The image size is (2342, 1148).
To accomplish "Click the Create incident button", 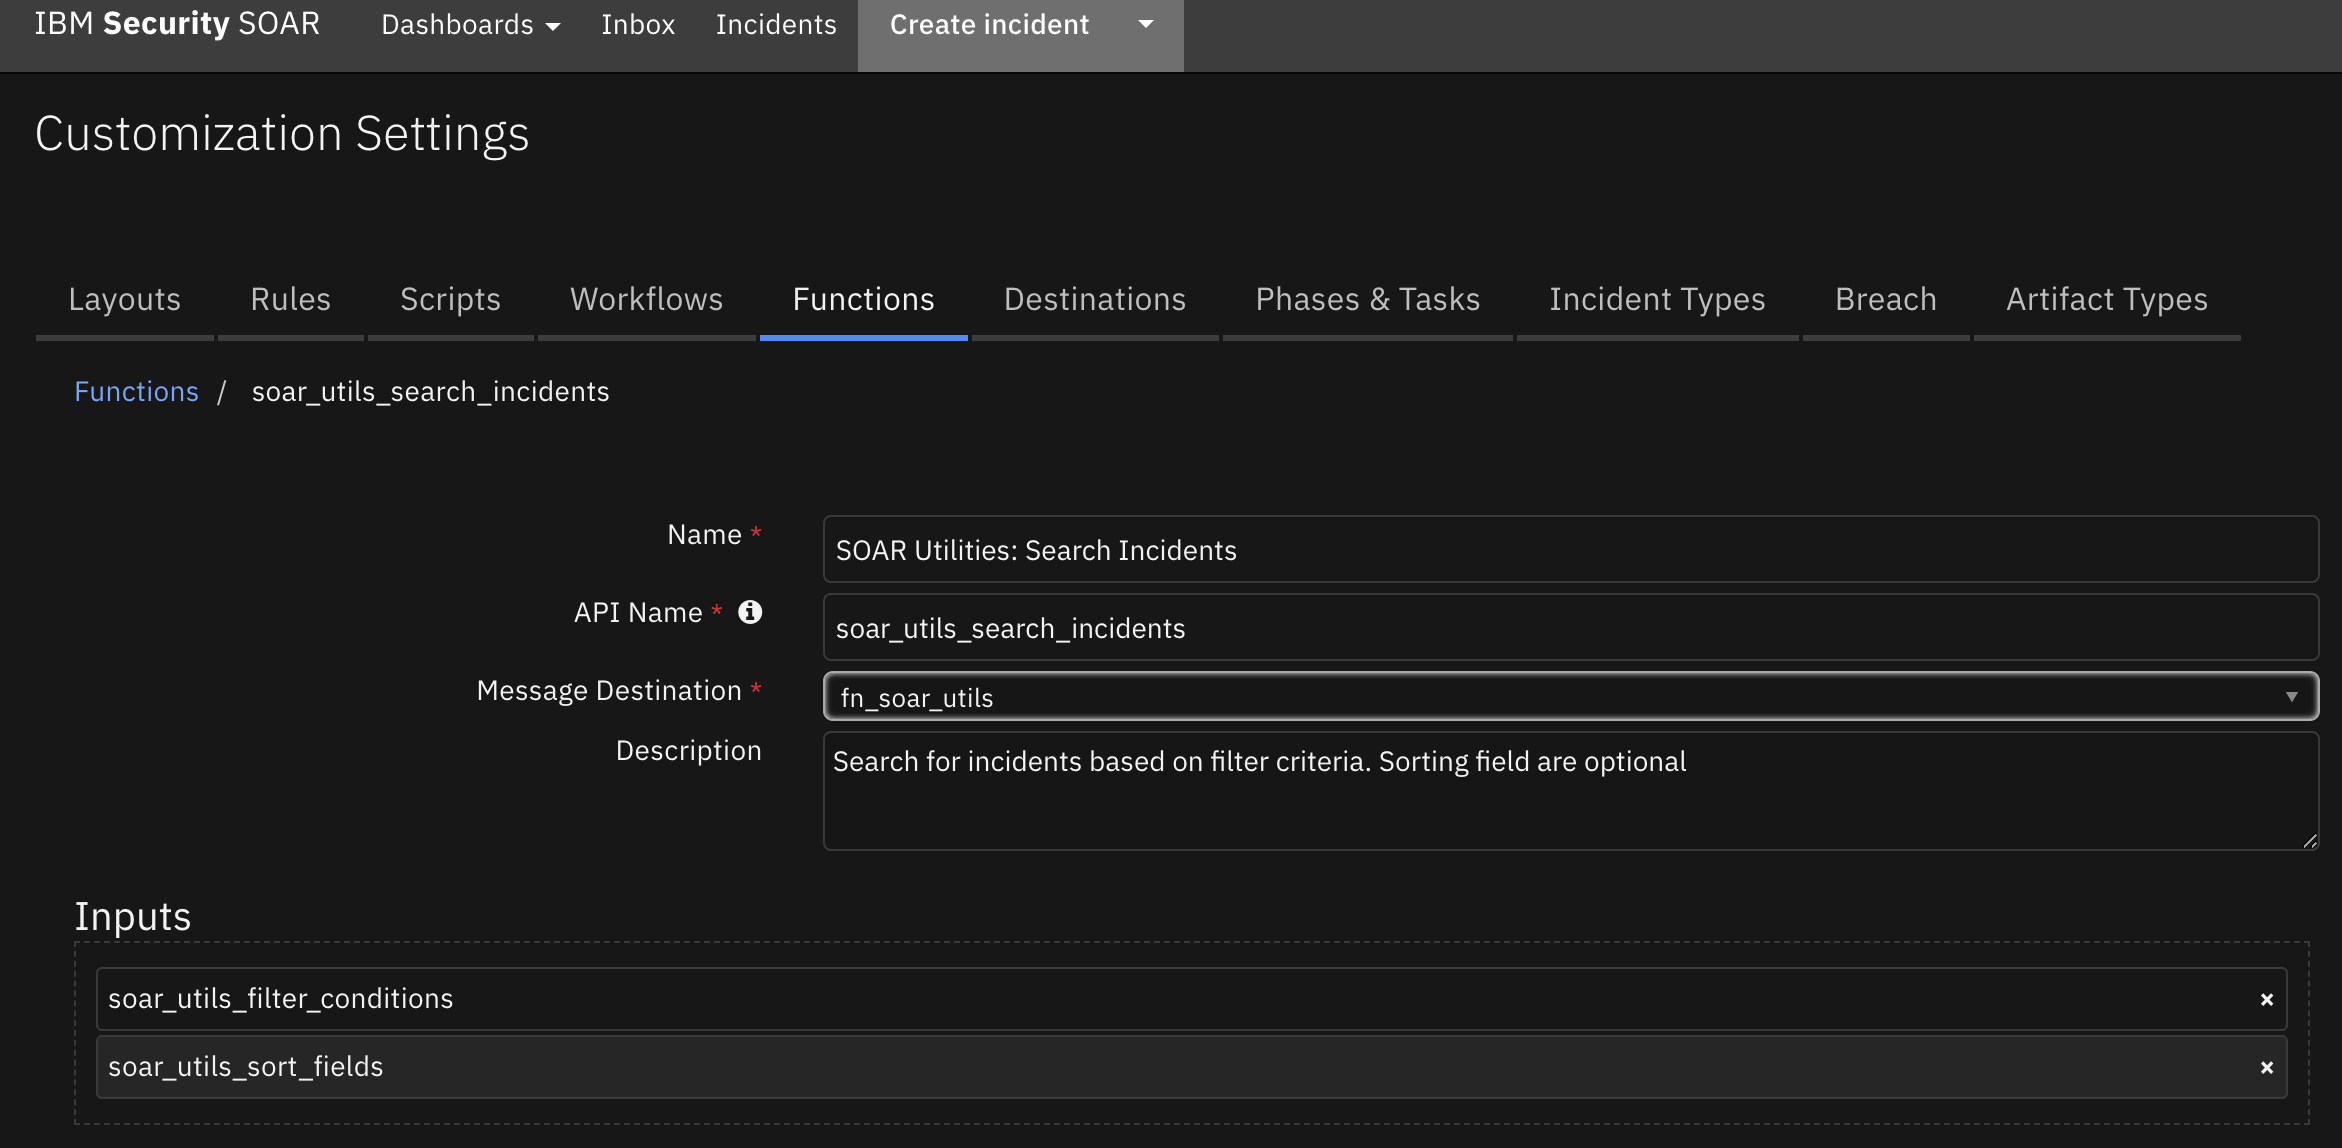I will (989, 24).
